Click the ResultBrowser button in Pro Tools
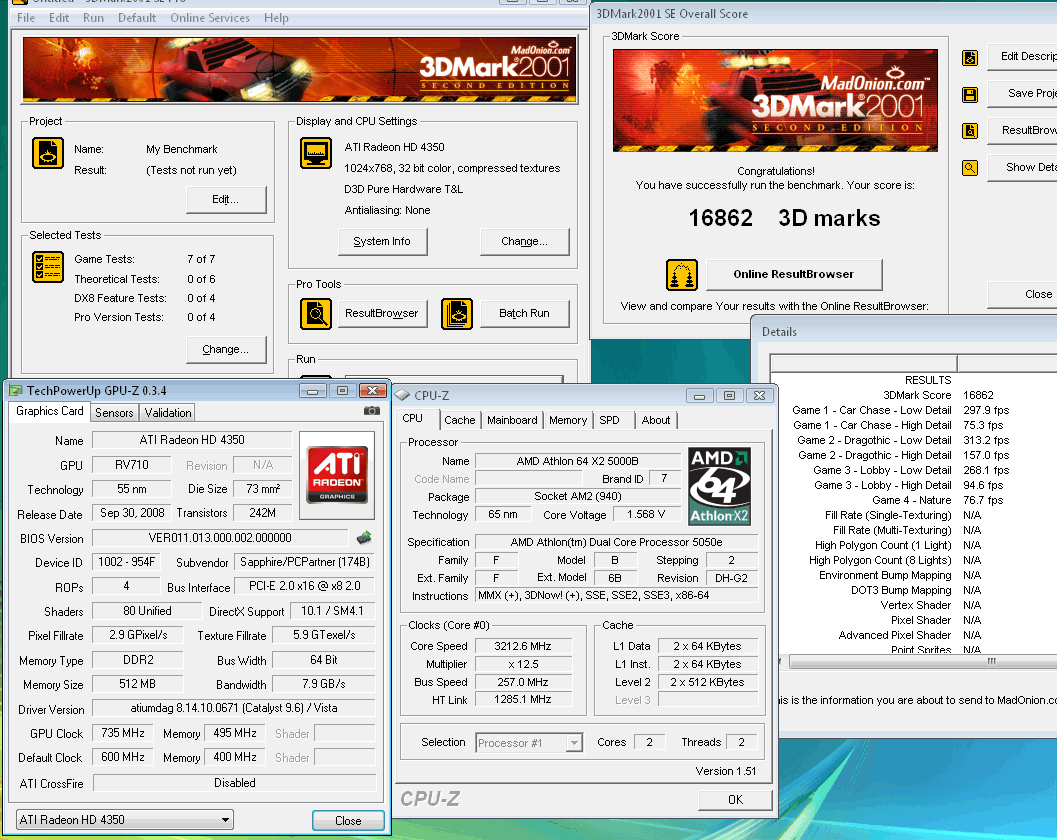The width and height of the screenshot is (1057, 840). pos(382,313)
